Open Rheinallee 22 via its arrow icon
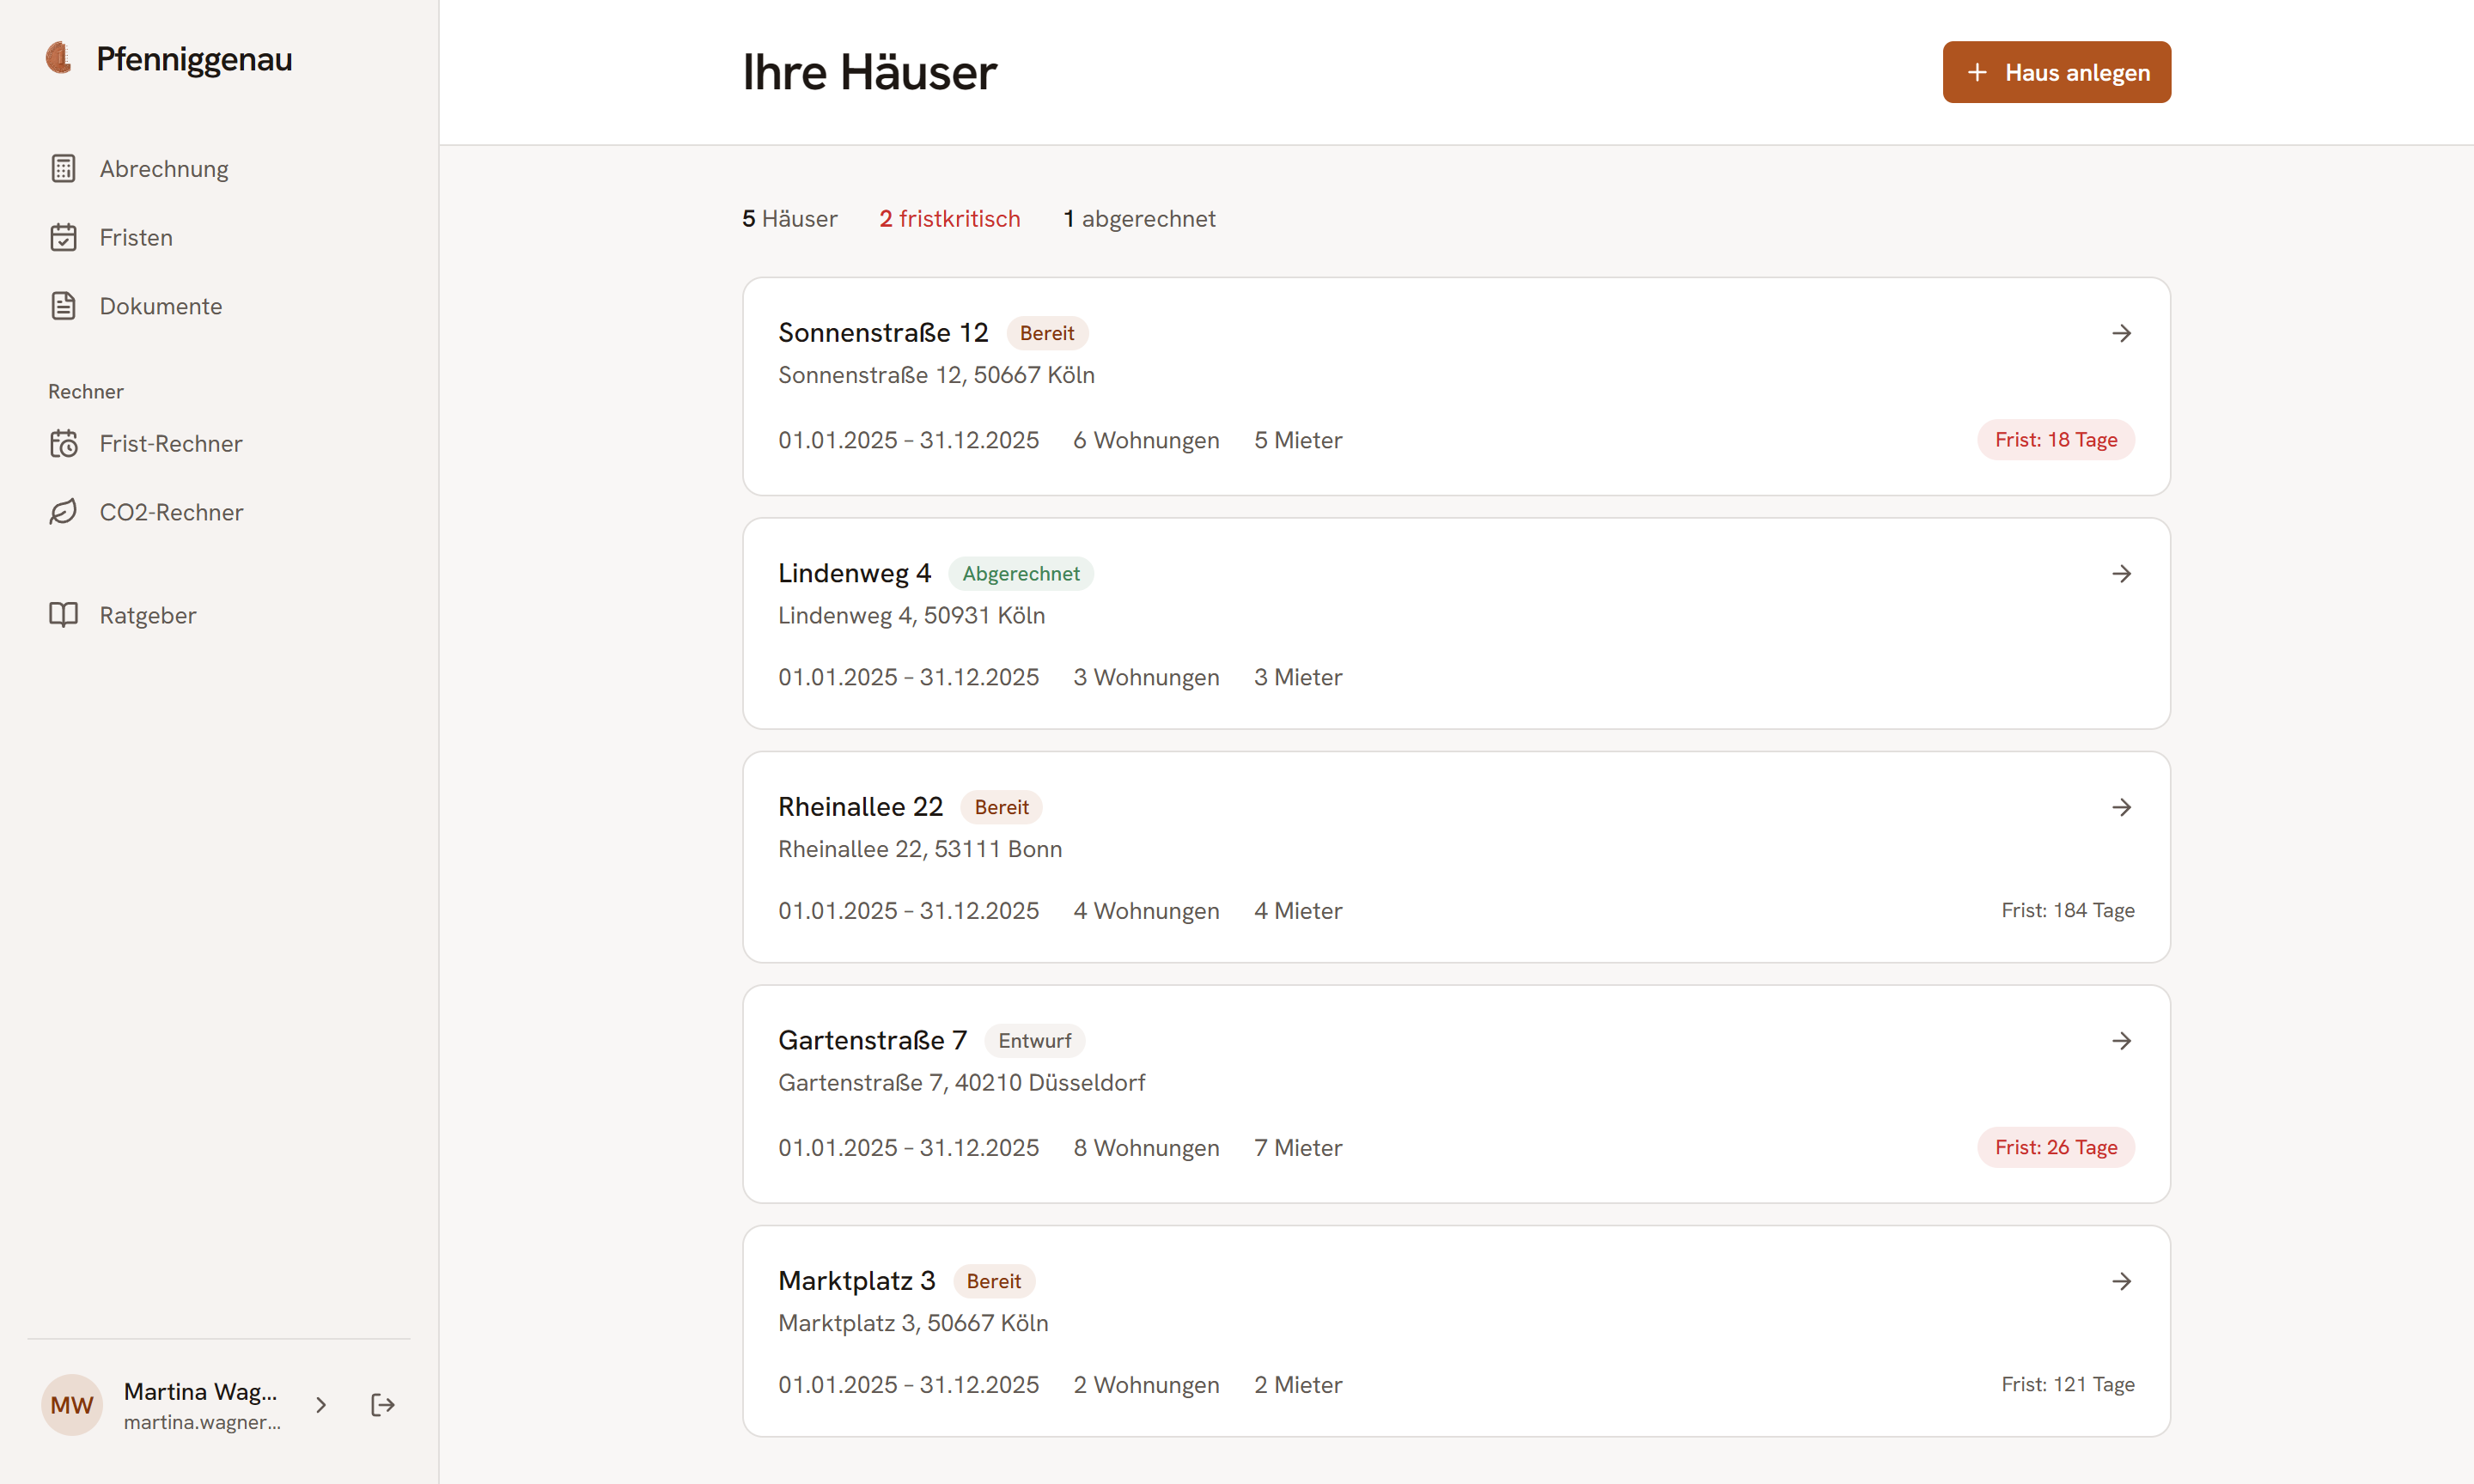2474x1484 pixels. [2122, 807]
